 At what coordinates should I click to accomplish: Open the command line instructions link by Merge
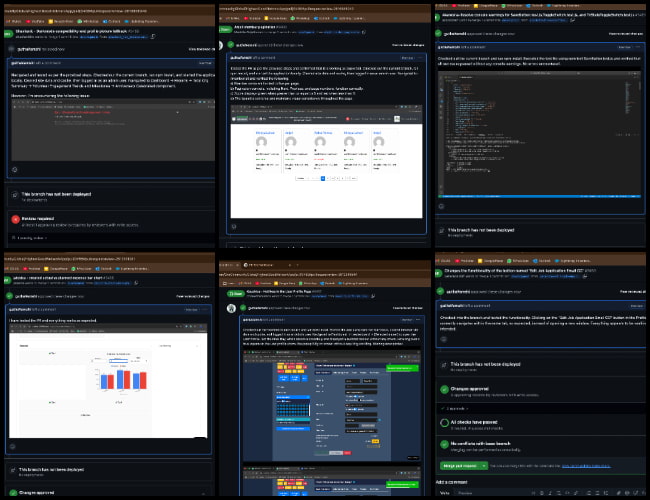586,466
